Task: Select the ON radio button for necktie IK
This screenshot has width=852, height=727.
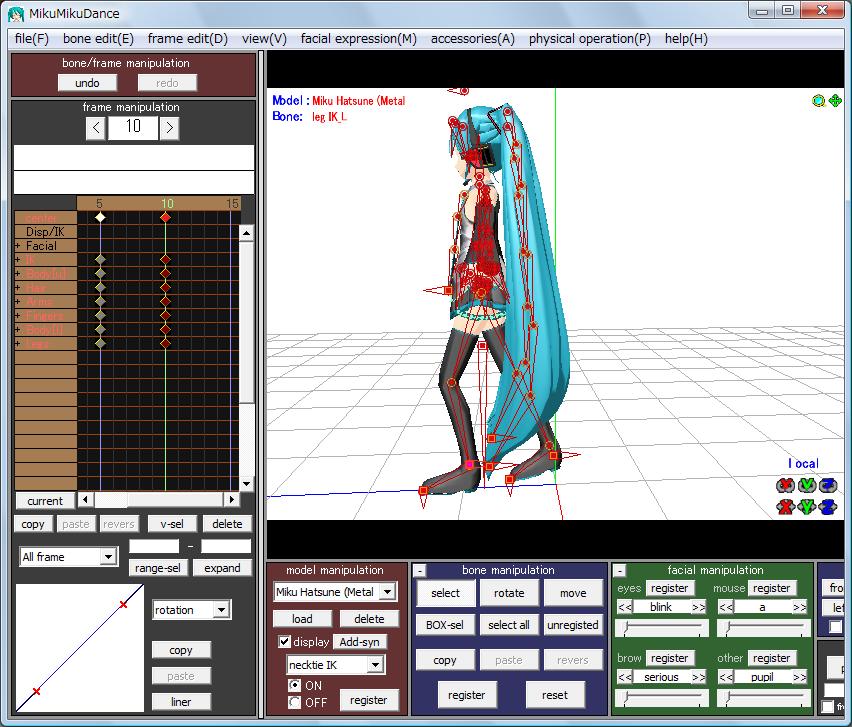Action: click(x=294, y=685)
